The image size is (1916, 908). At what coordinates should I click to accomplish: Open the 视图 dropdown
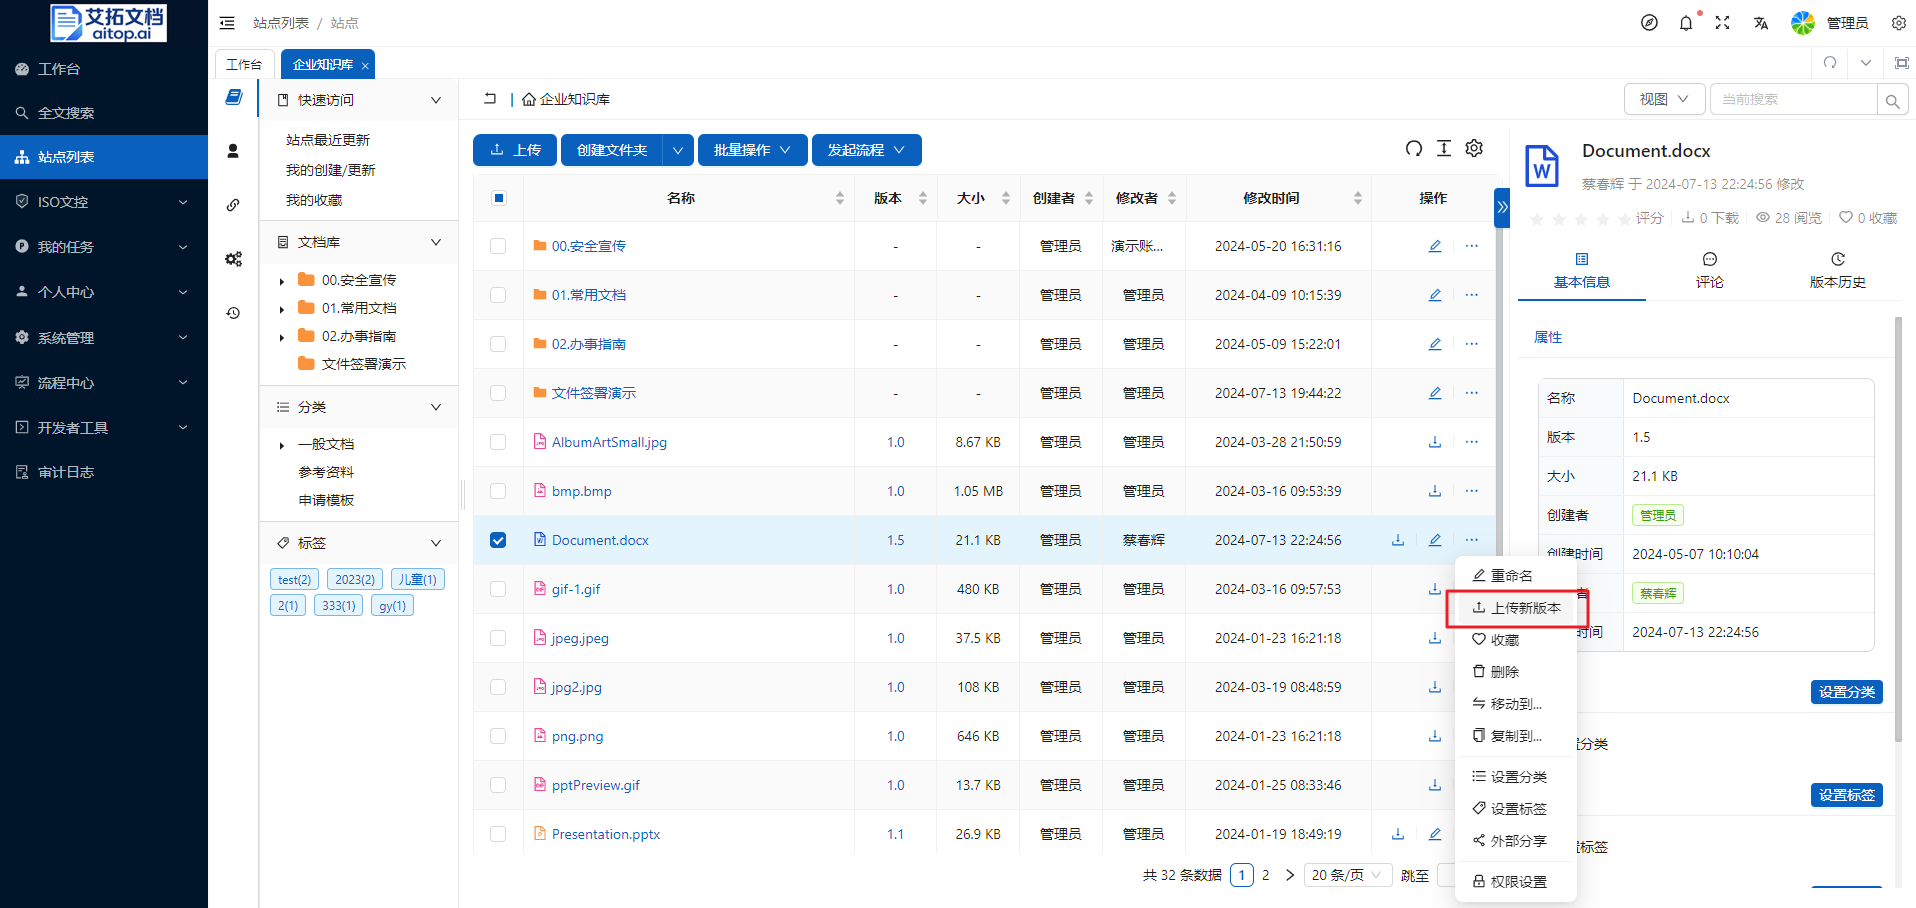[1663, 99]
